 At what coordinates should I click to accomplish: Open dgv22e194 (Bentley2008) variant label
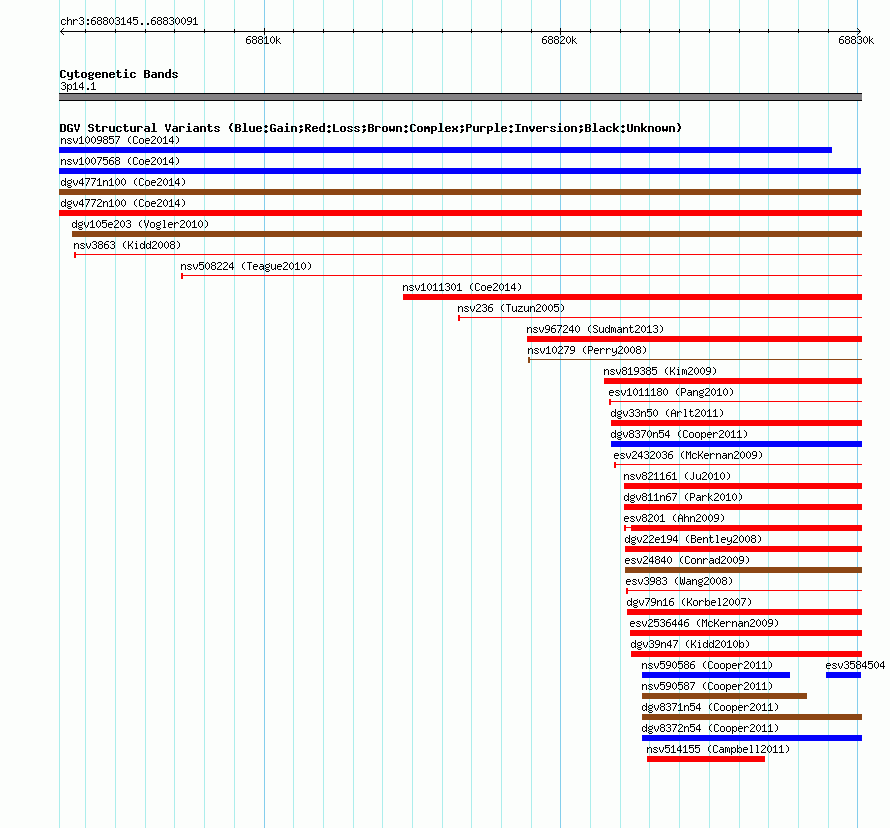(x=693, y=539)
